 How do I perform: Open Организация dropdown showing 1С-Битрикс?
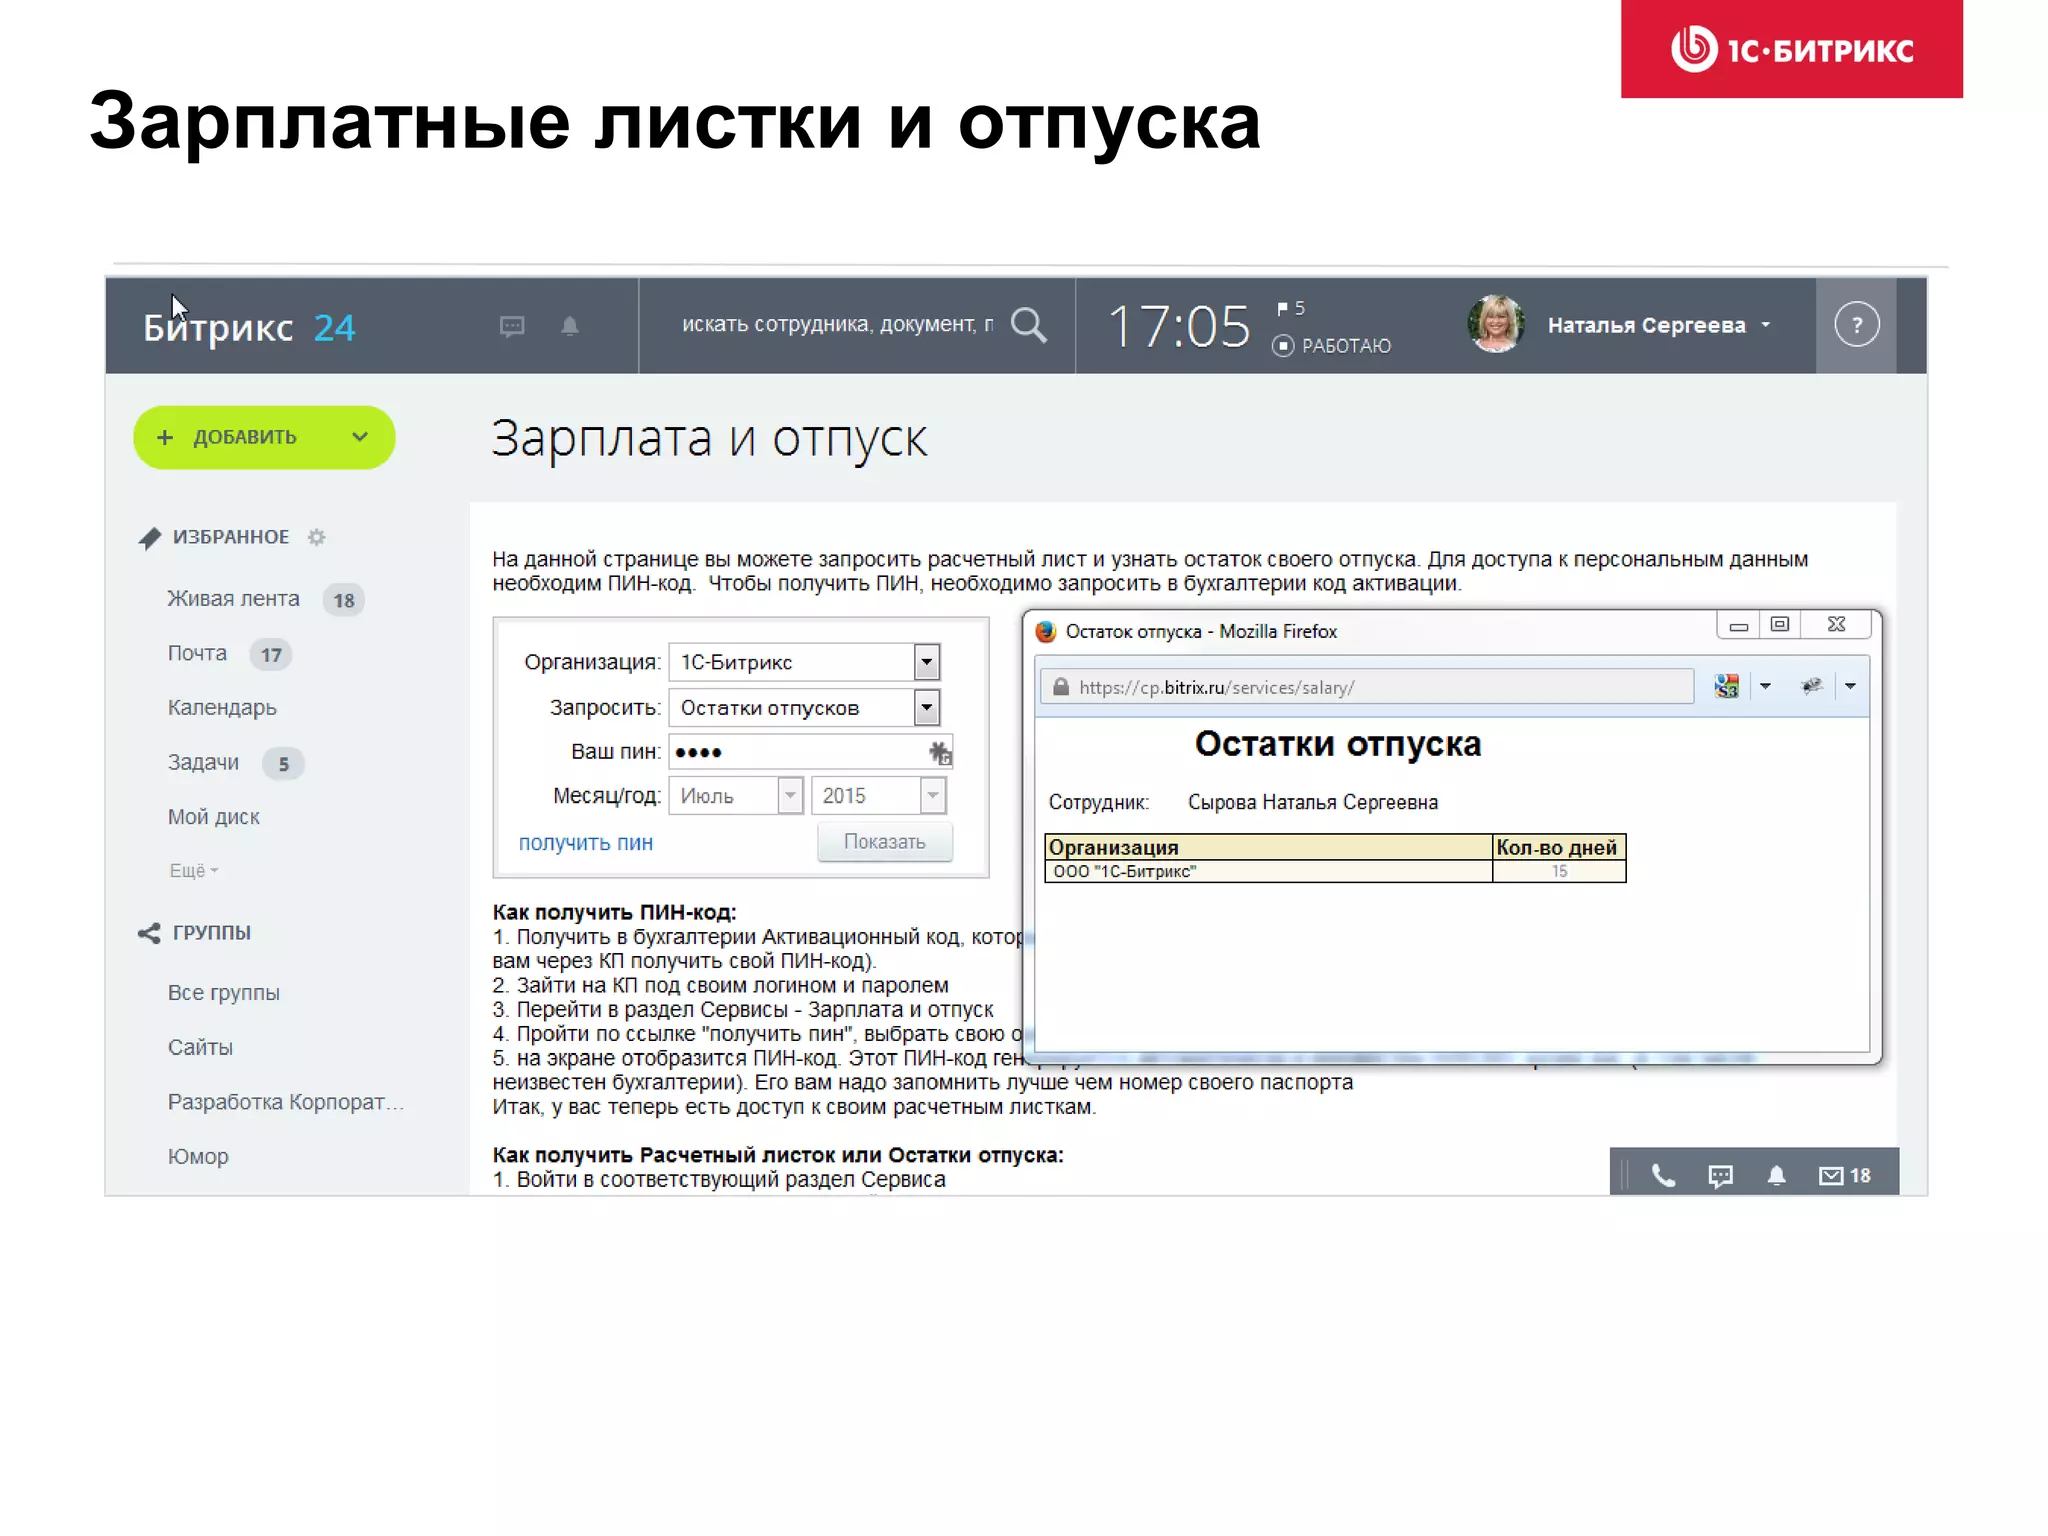click(805, 662)
